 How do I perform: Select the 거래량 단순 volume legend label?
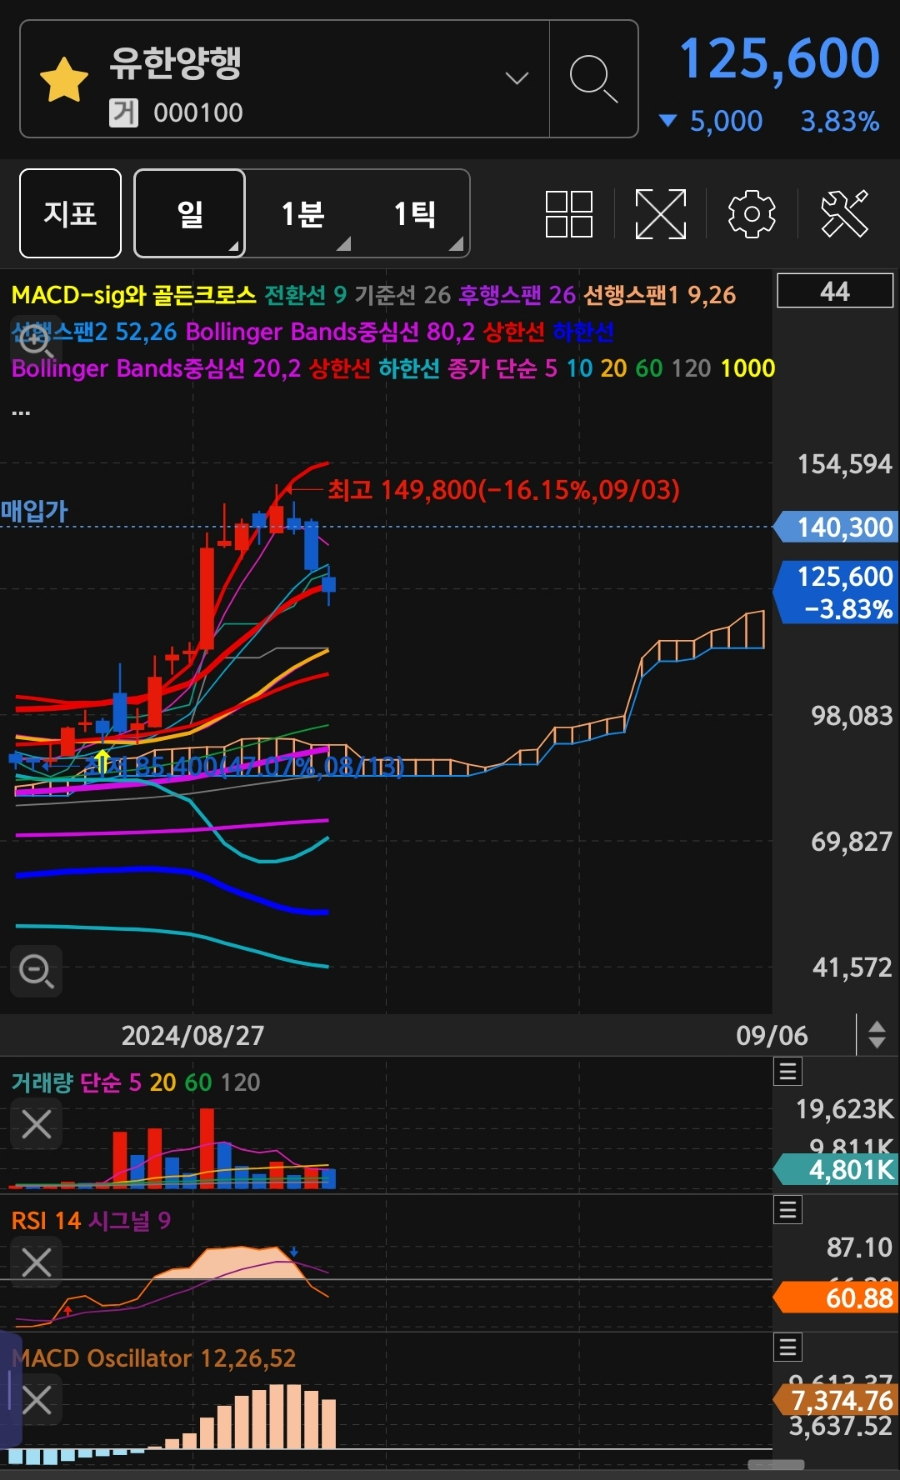click(x=66, y=1082)
